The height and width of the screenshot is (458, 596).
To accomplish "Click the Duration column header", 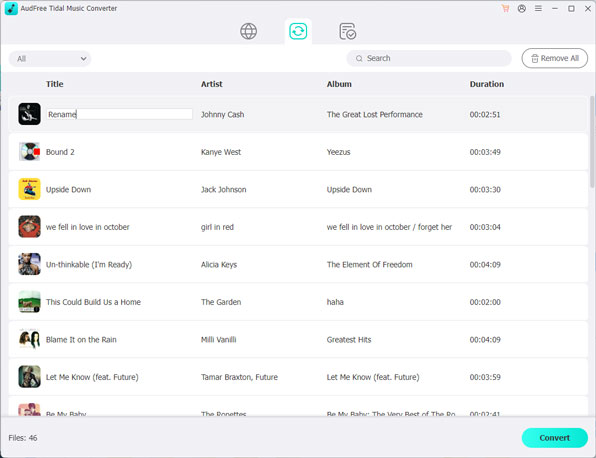I will pyautogui.click(x=487, y=84).
